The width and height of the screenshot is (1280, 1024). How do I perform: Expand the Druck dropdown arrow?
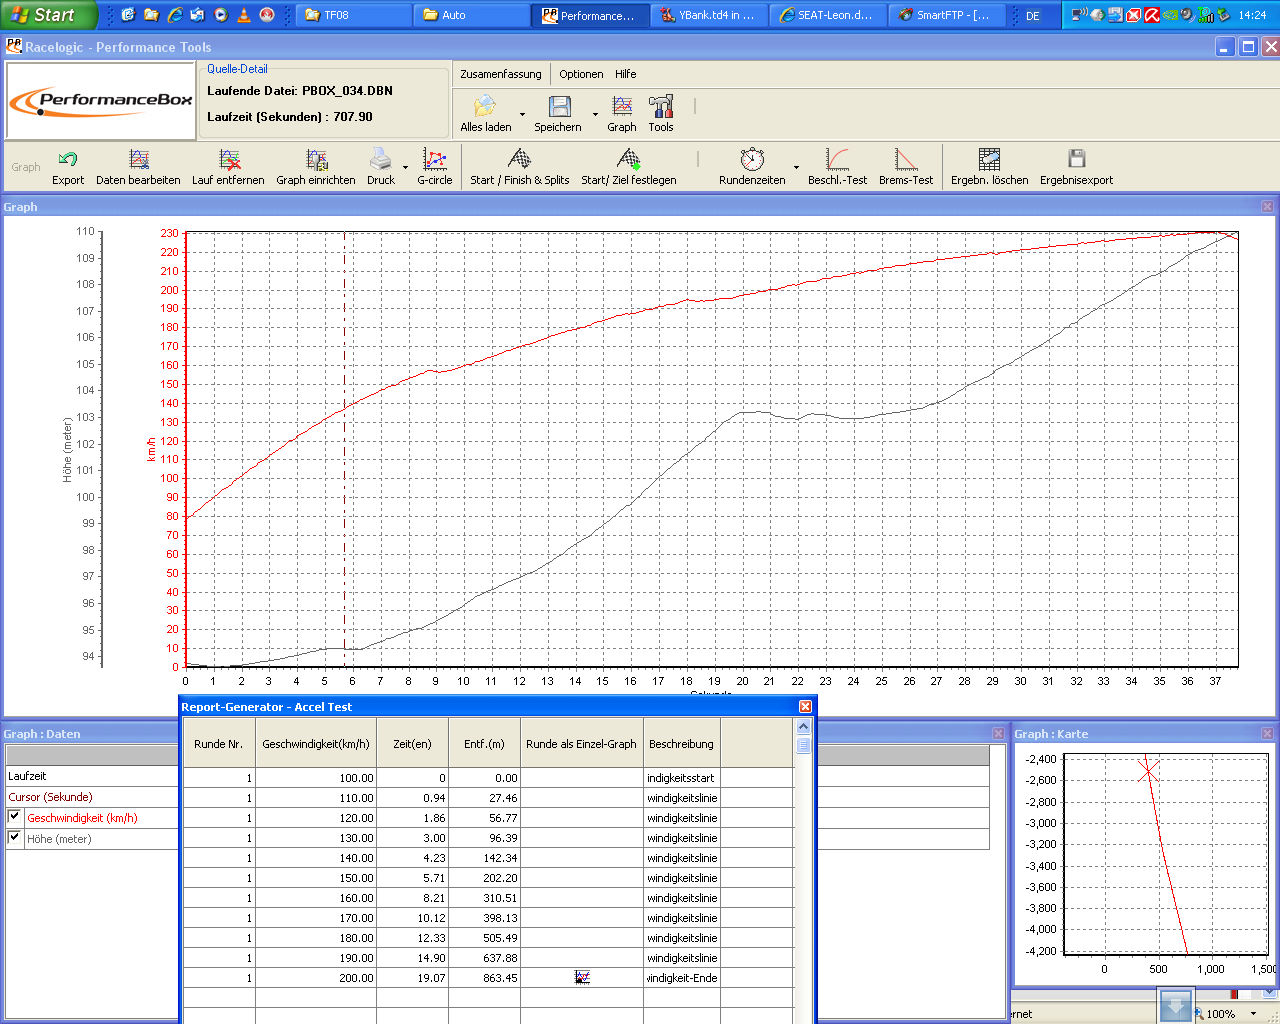(x=405, y=168)
